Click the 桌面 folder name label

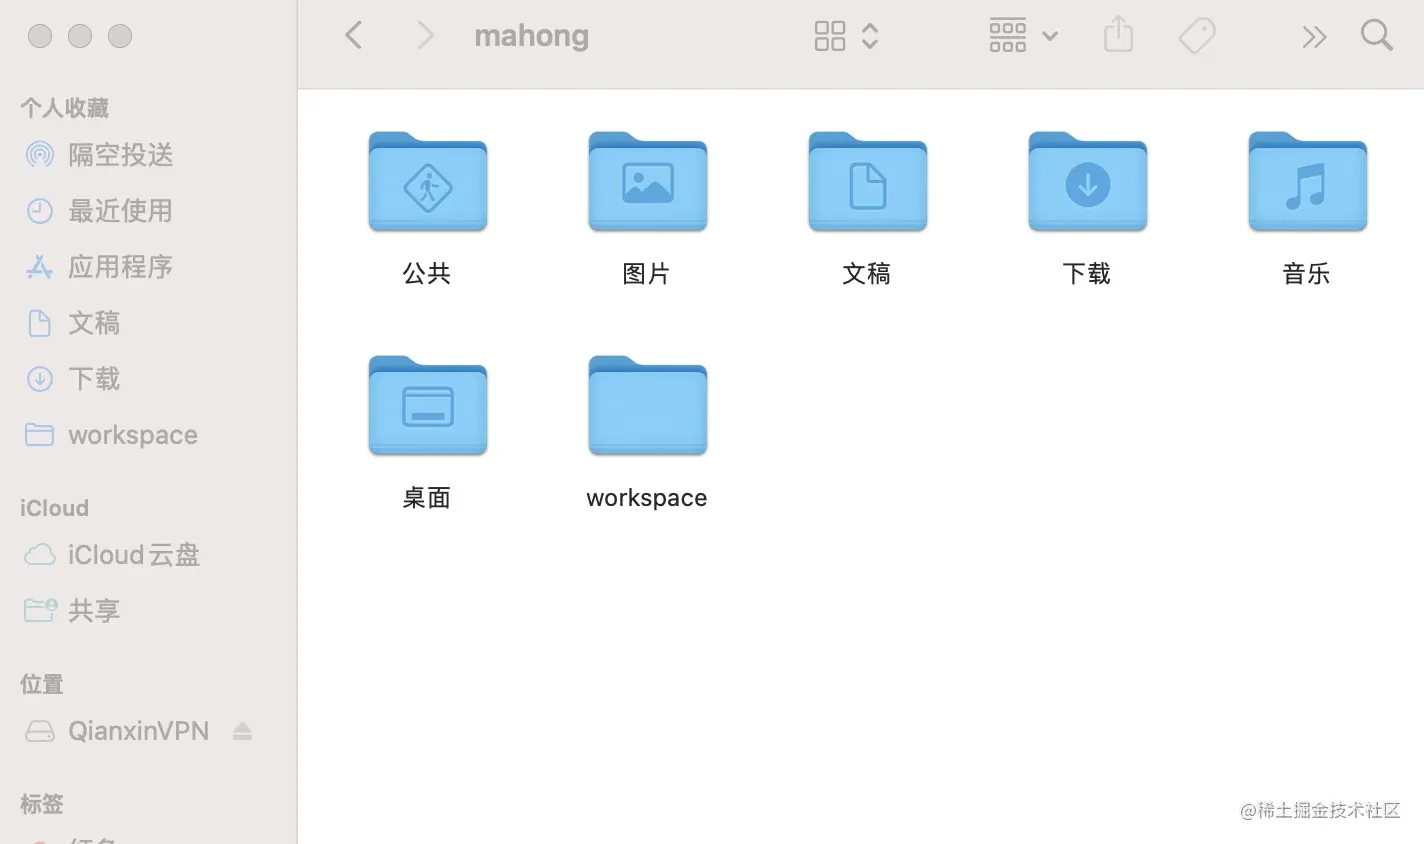pos(427,498)
